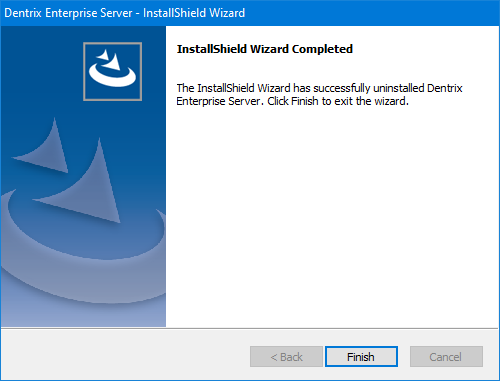Click the successfully uninstalled message text
The height and width of the screenshot is (381, 500).
[x=319, y=95]
